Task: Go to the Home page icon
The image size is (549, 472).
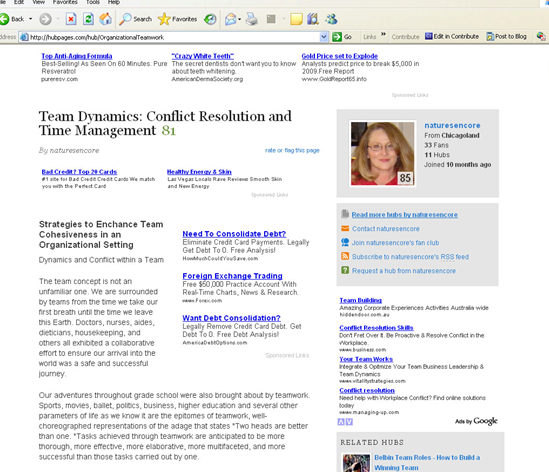Action: click(105, 19)
